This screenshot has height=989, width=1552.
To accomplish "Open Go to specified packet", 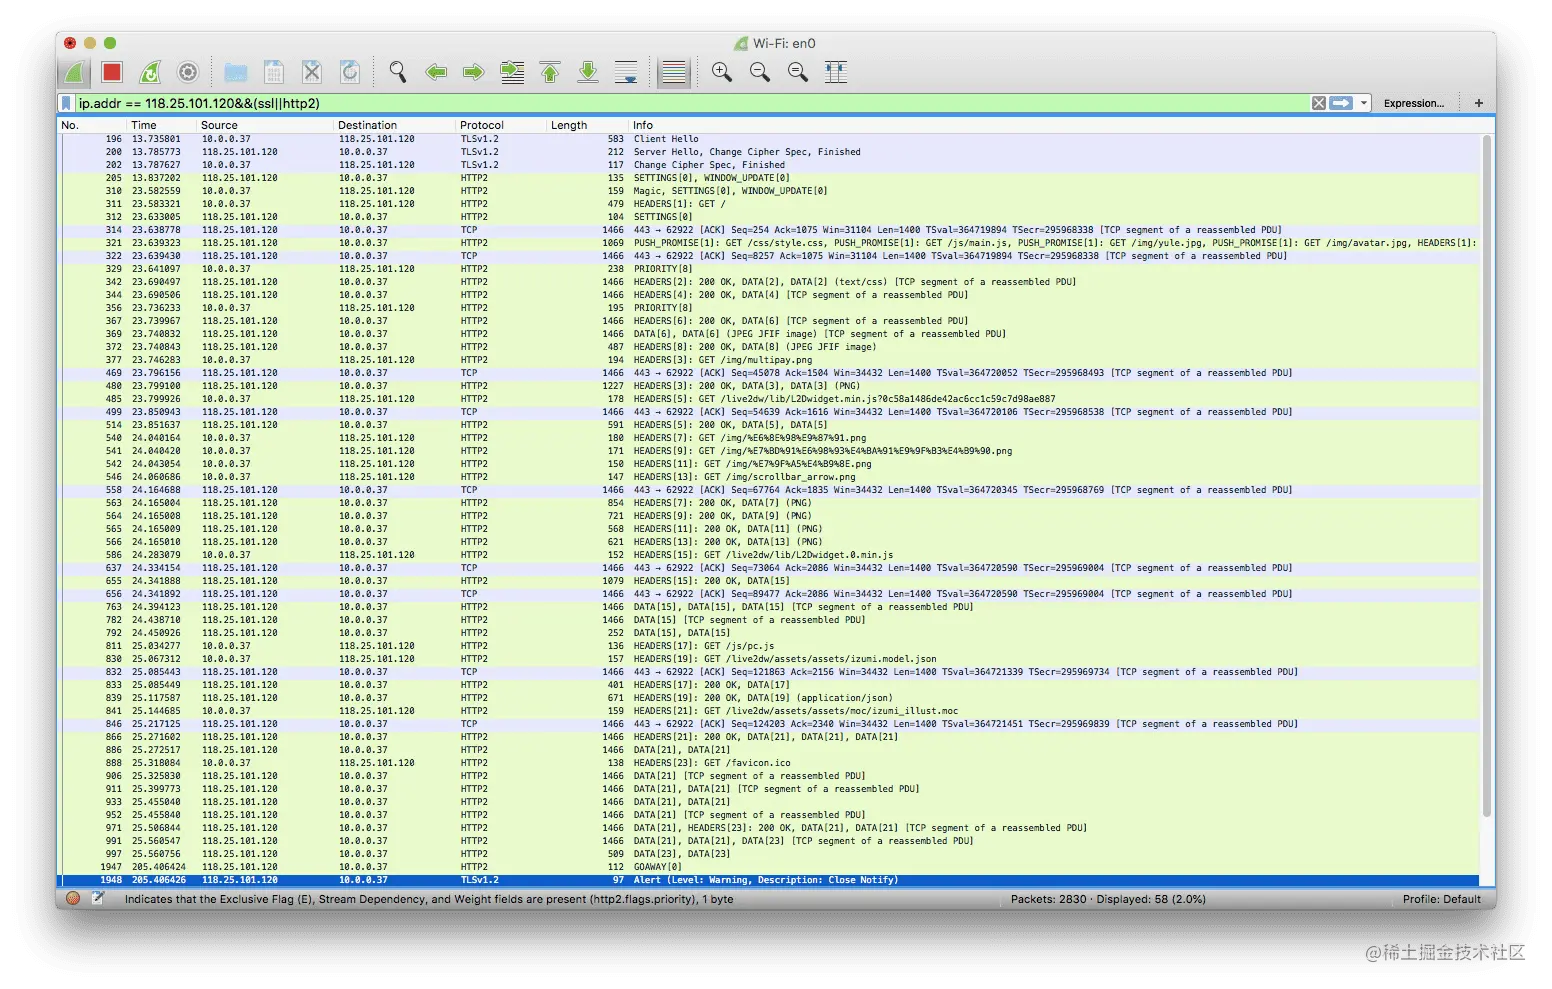I will 512,72.
